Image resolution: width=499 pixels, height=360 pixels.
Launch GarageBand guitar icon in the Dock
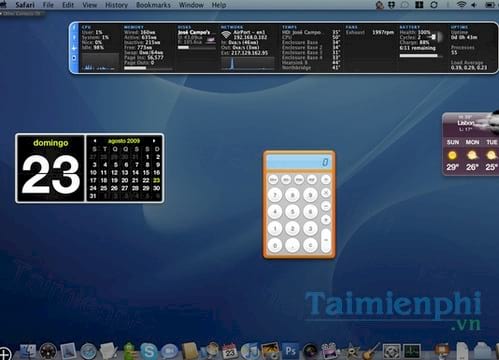371,351
